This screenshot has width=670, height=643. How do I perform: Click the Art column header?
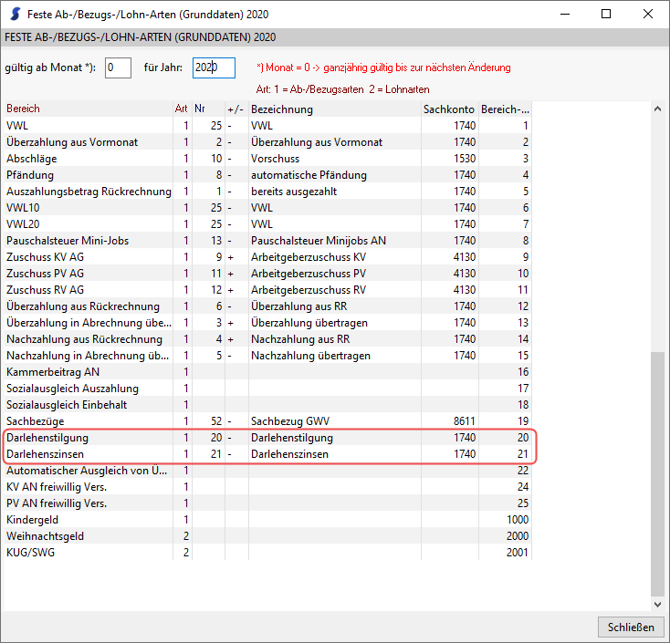(181, 109)
